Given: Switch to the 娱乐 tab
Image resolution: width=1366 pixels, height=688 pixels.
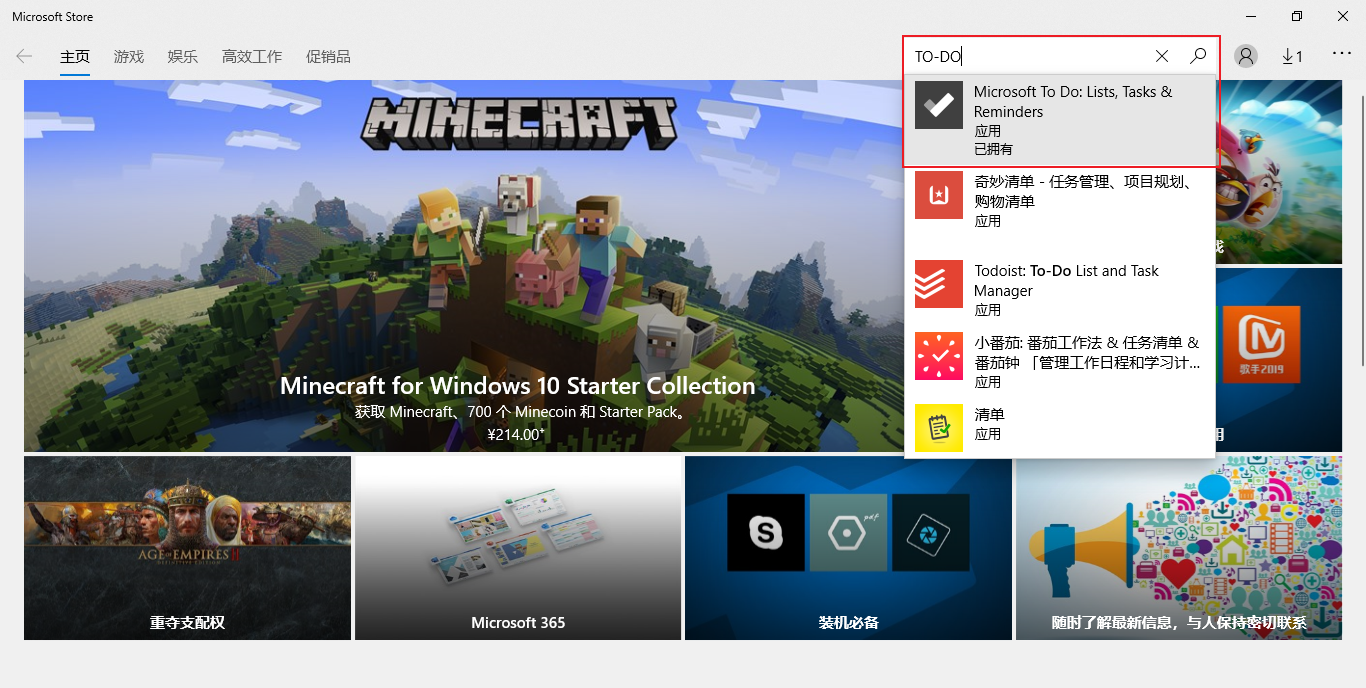Looking at the screenshot, I should 183,57.
